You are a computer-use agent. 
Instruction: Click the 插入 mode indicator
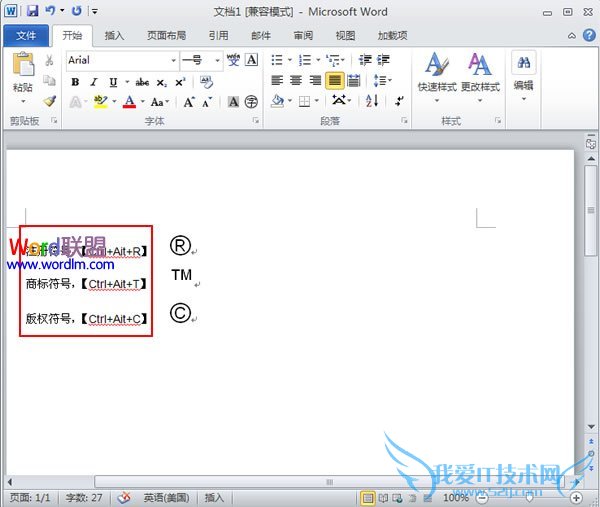coord(214,498)
